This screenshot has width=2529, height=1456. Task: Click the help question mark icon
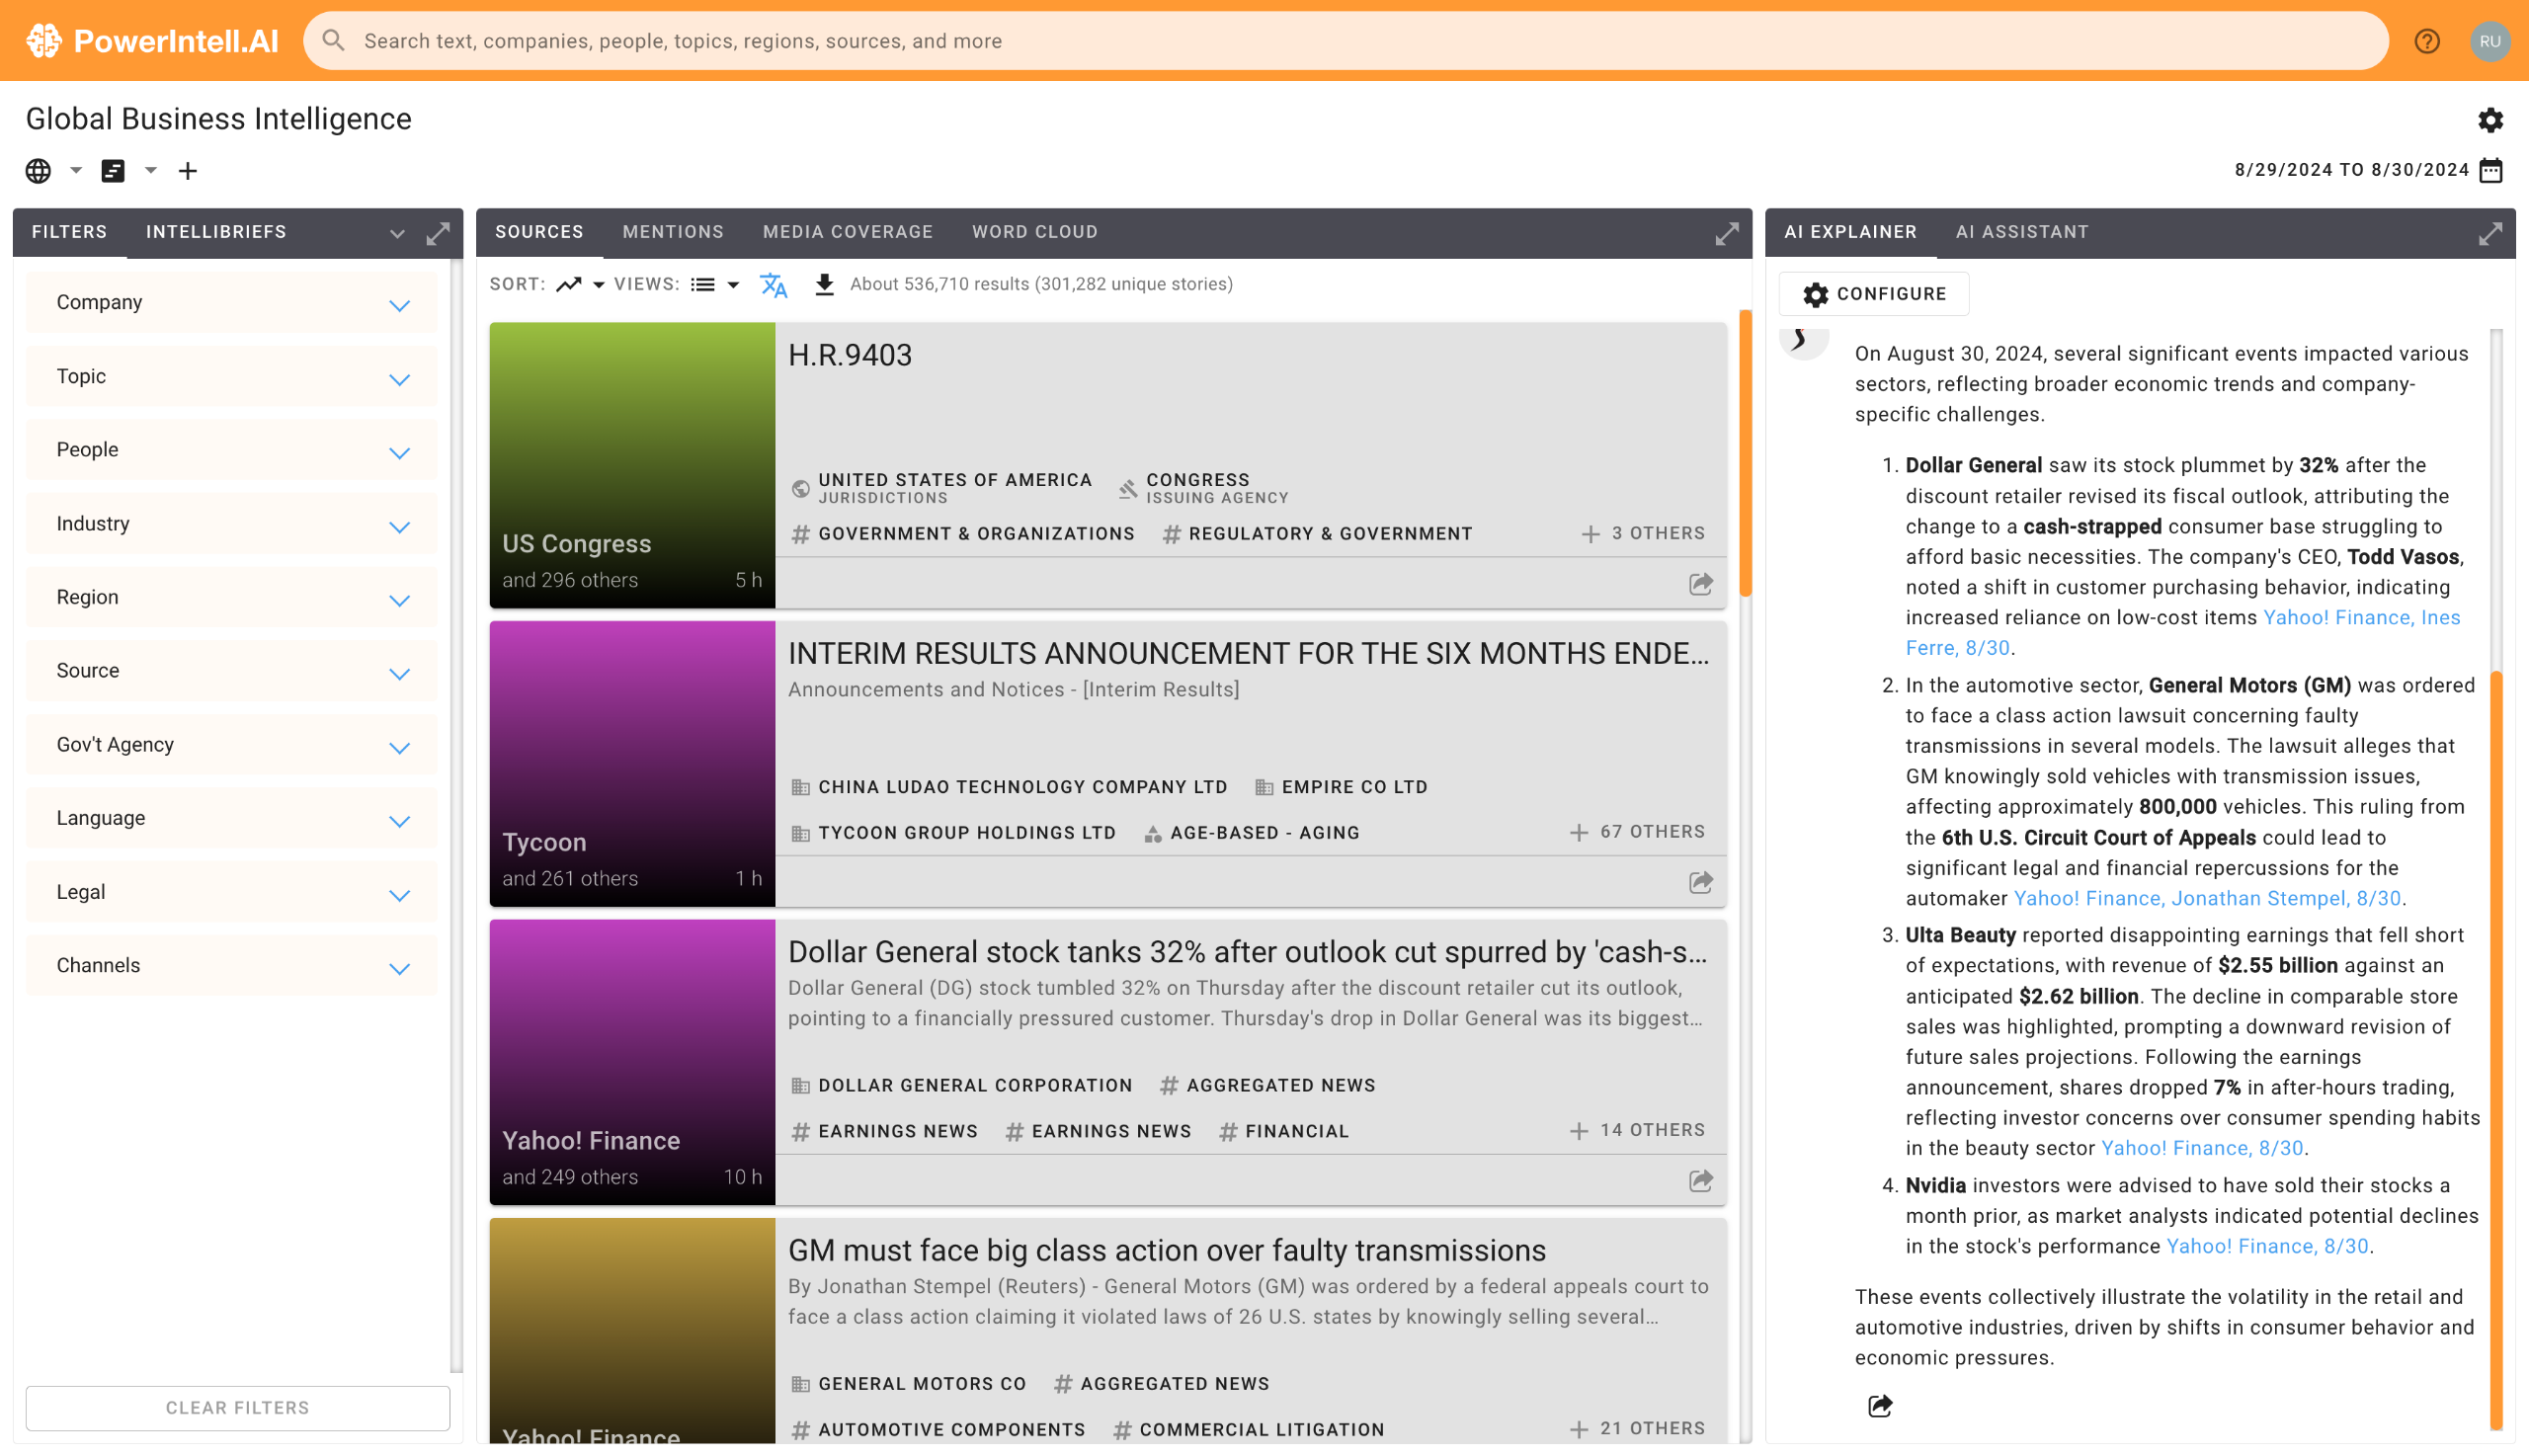click(x=2426, y=41)
